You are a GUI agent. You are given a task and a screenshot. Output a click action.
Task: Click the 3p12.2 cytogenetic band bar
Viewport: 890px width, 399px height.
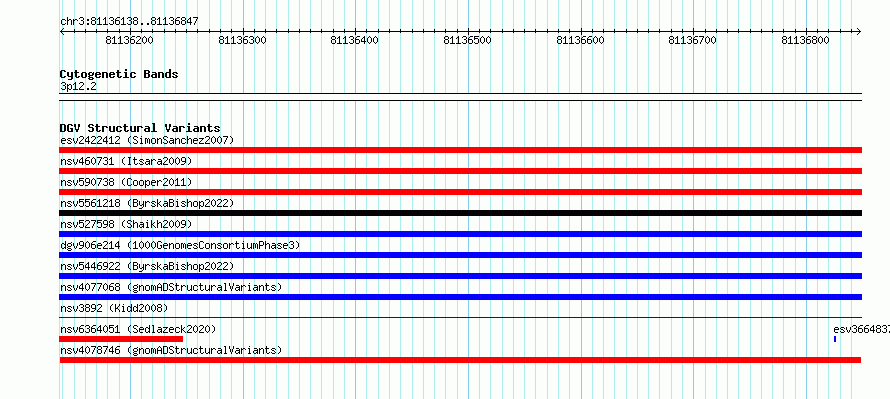pos(460,97)
